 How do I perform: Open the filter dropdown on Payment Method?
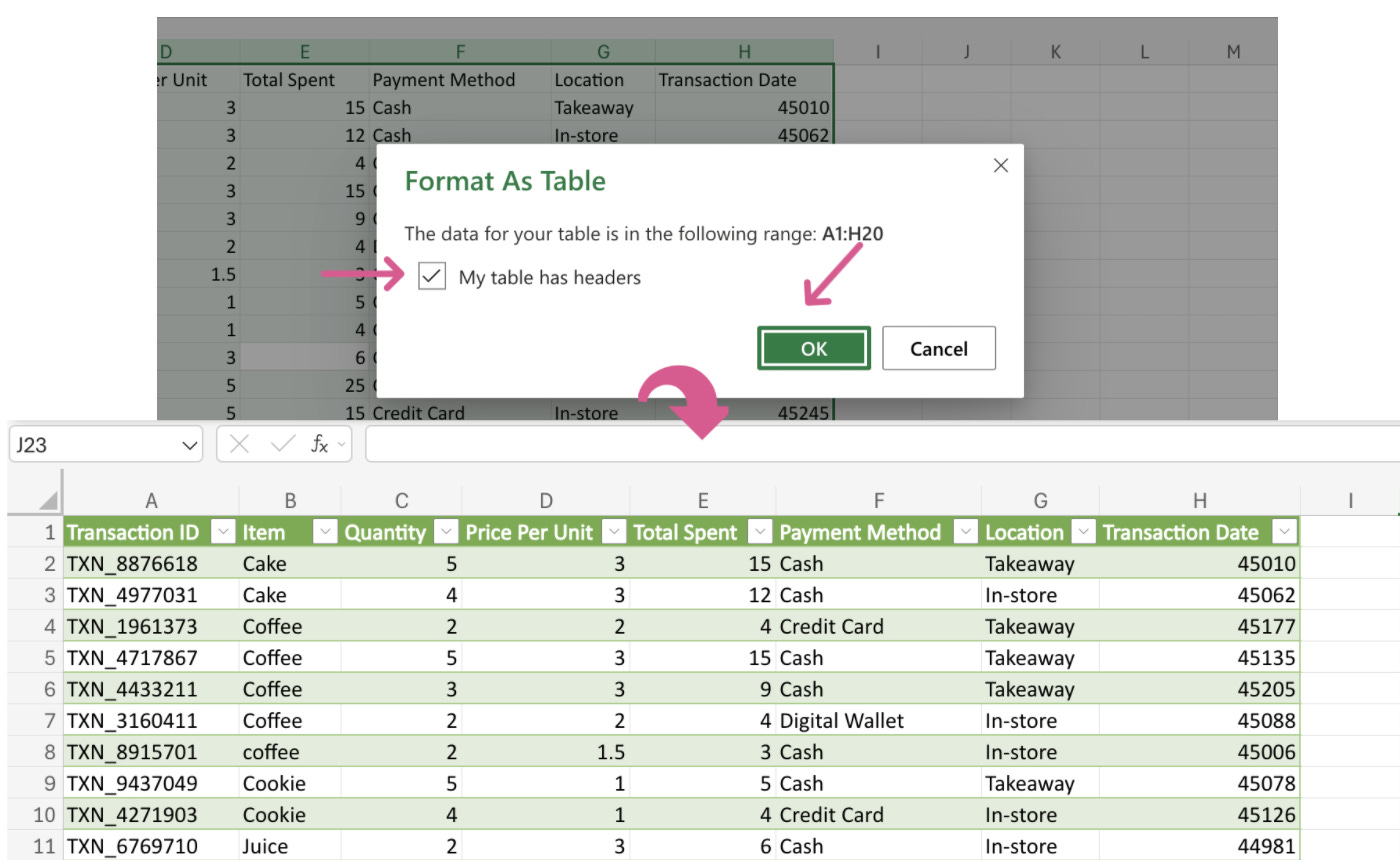tap(966, 532)
